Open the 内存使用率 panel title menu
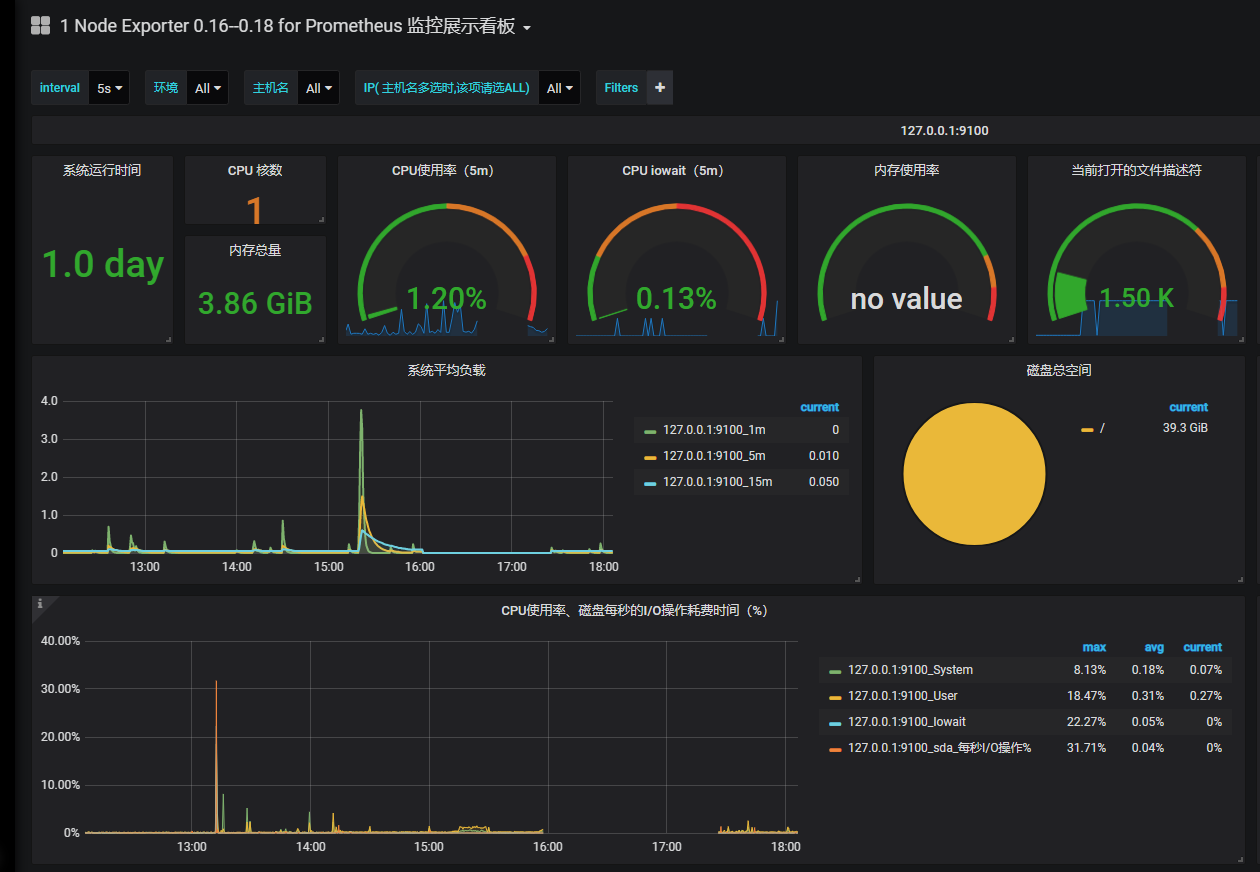This screenshot has width=1260, height=872. [x=906, y=170]
